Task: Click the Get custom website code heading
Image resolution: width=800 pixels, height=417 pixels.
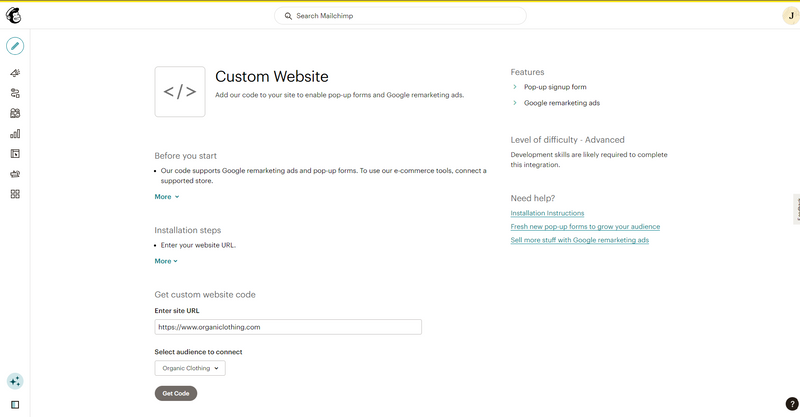Action: click(205, 295)
